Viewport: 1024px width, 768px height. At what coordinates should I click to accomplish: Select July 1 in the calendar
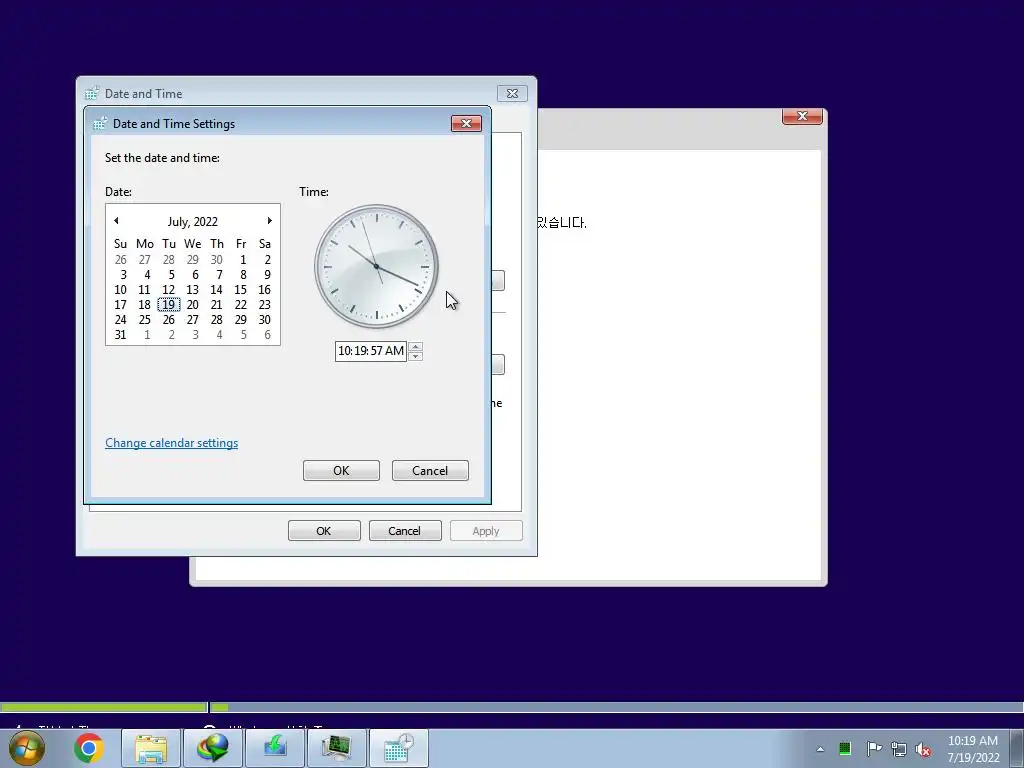pyautogui.click(x=243, y=259)
